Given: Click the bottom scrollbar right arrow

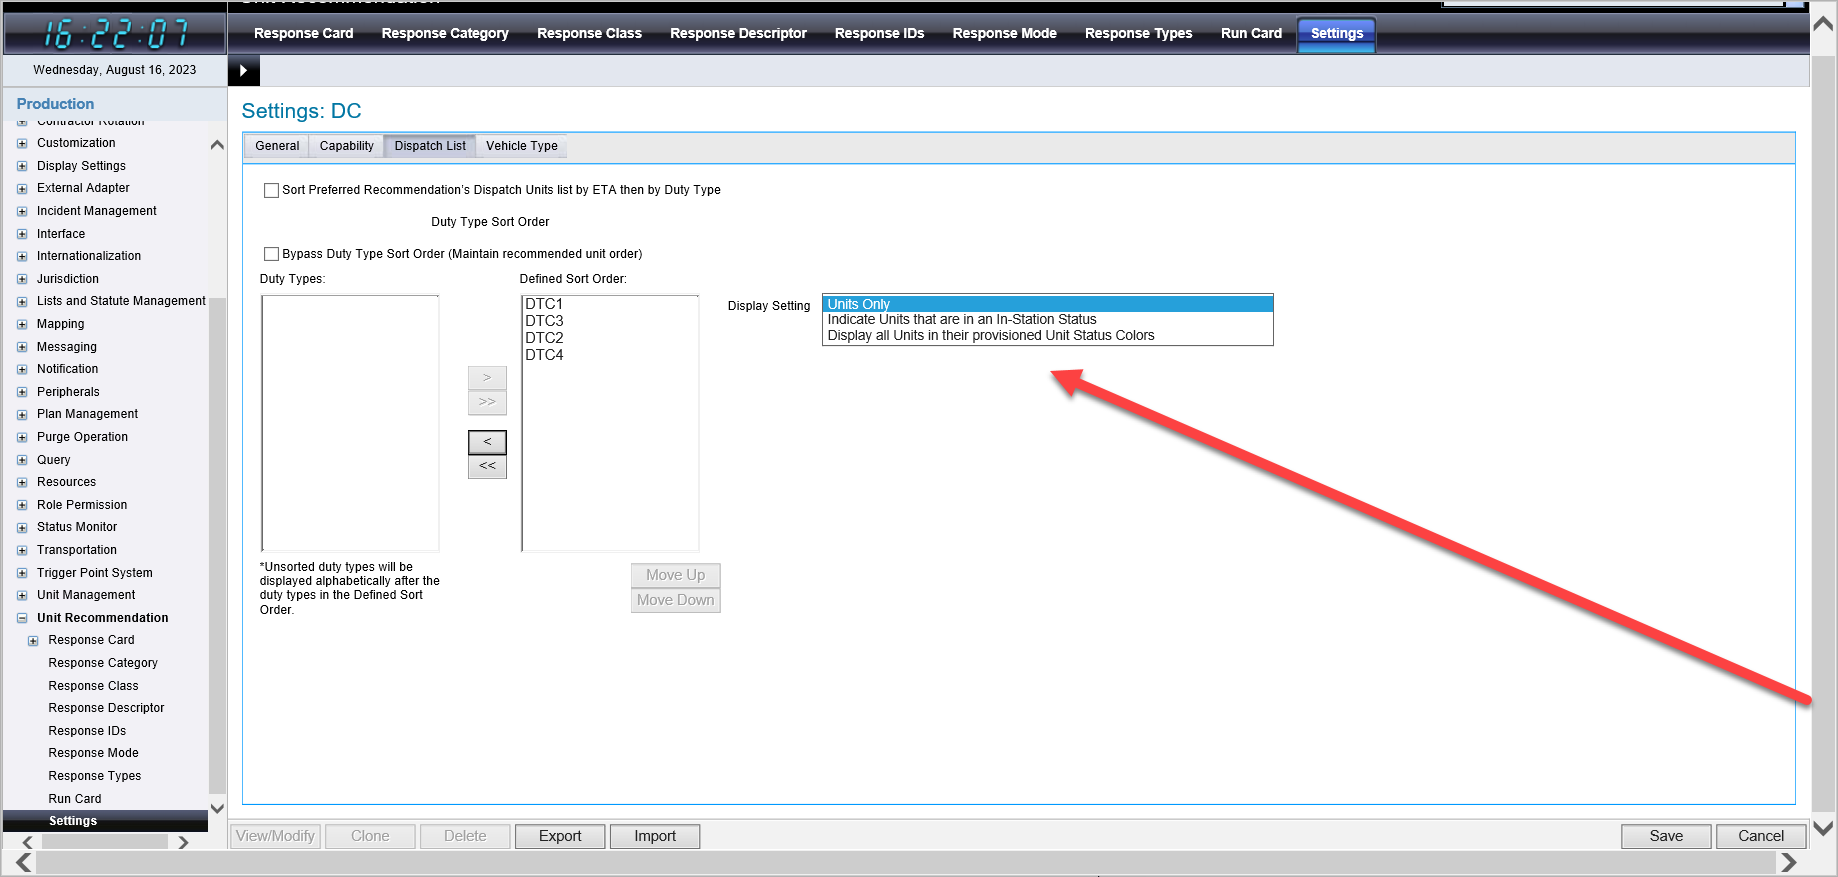Looking at the screenshot, I should [x=1788, y=862].
